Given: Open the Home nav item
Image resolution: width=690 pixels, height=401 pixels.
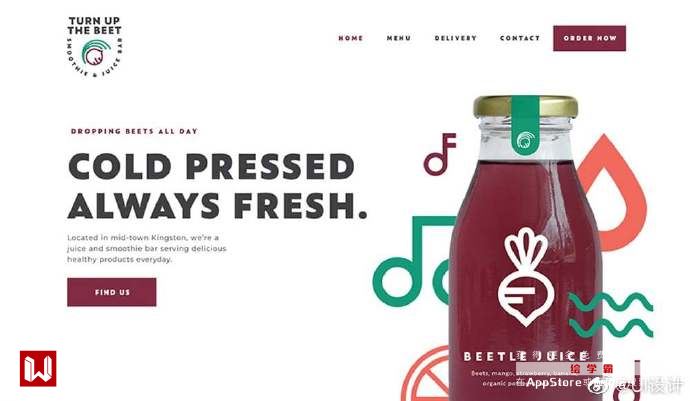Looking at the screenshot, I should pos(351,38).
